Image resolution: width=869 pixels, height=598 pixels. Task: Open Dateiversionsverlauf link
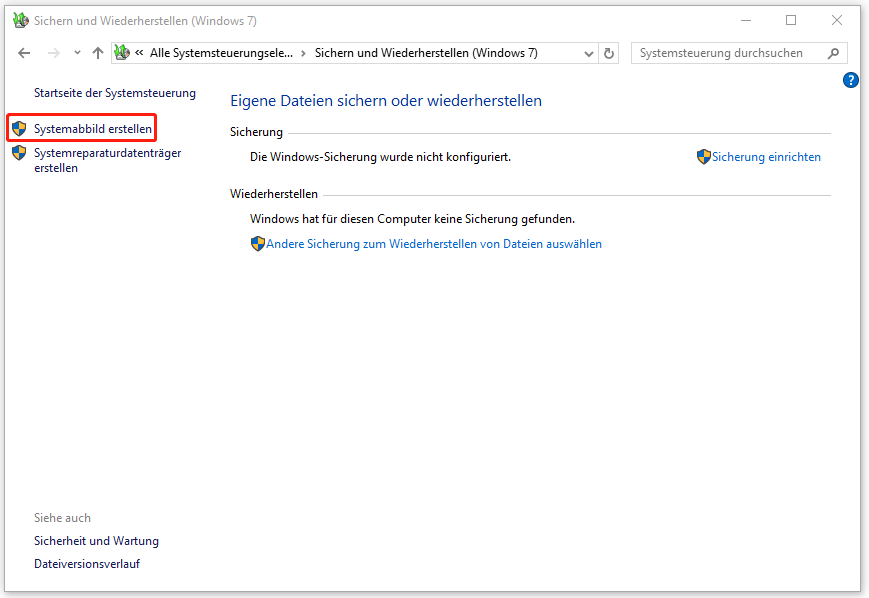point(87,564)
